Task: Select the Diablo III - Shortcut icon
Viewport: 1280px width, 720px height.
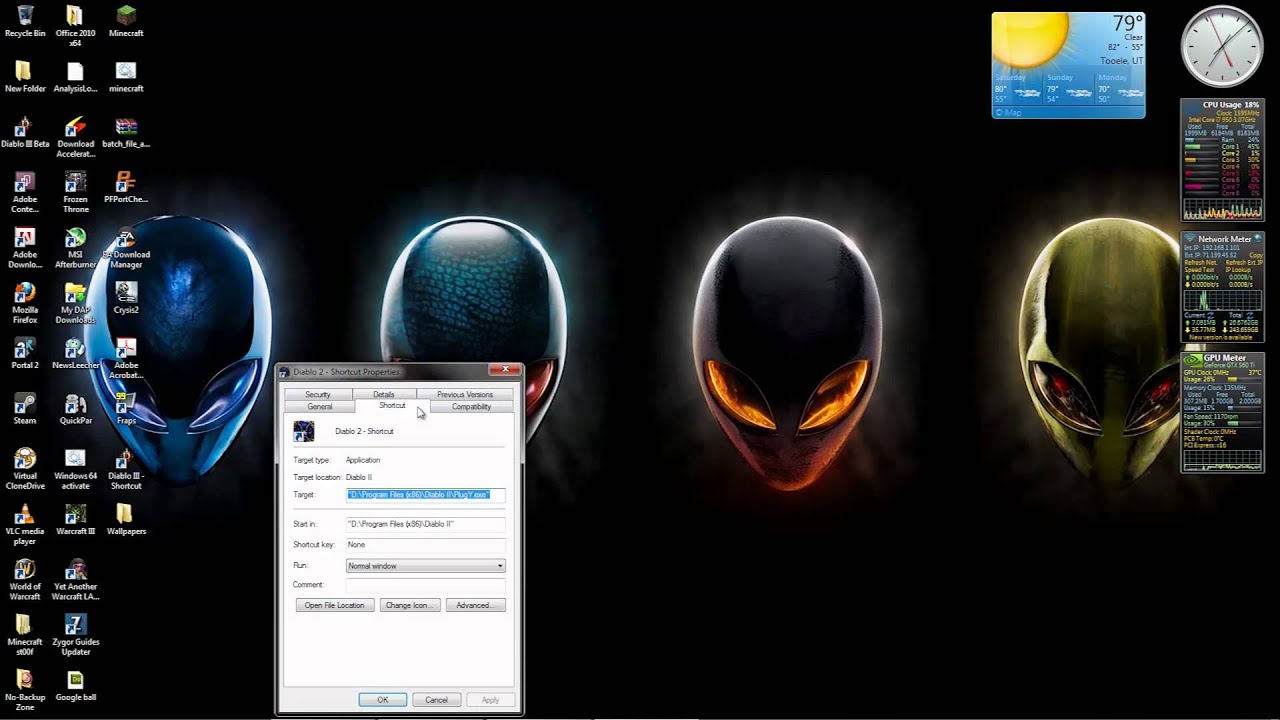Action: 126,469
